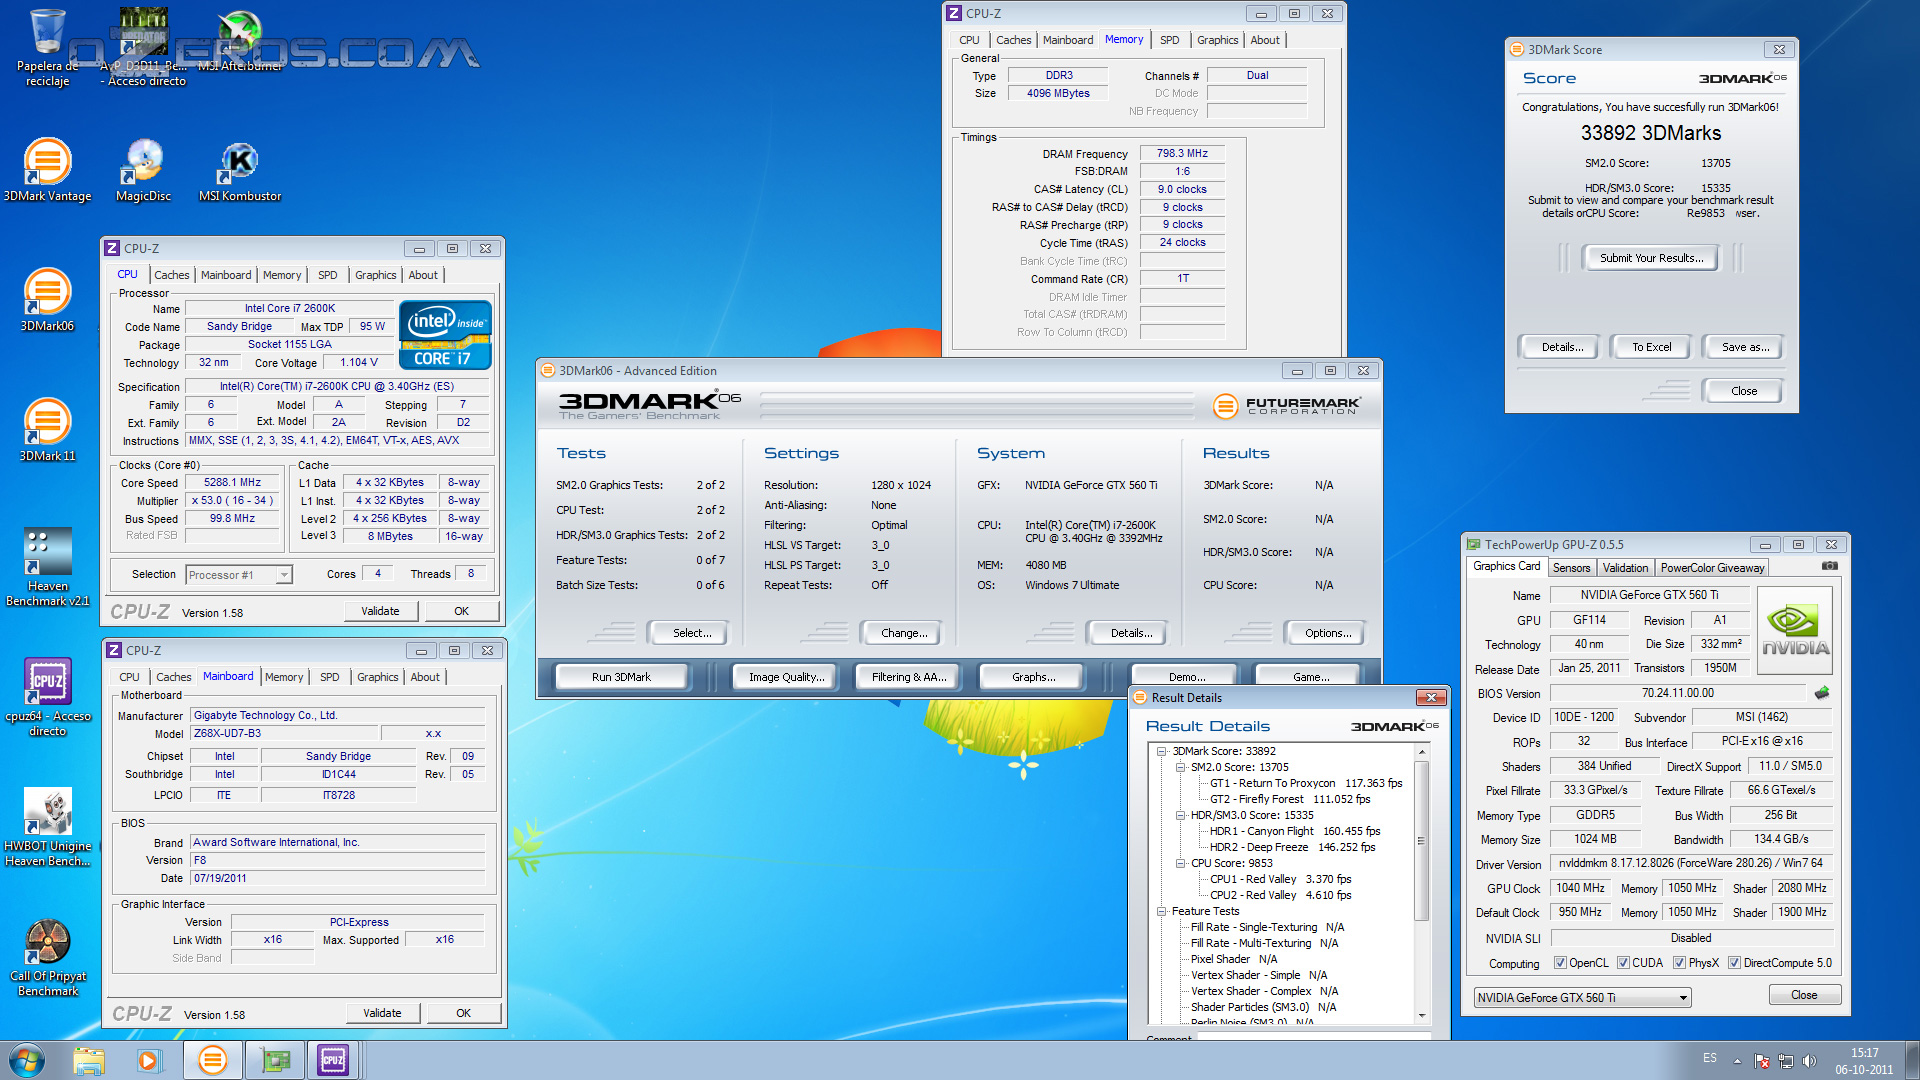Click the Result Details vertical scrollbar thumb
The height and width of the screenshot is (1080, 1920).
click(1421, 840)
